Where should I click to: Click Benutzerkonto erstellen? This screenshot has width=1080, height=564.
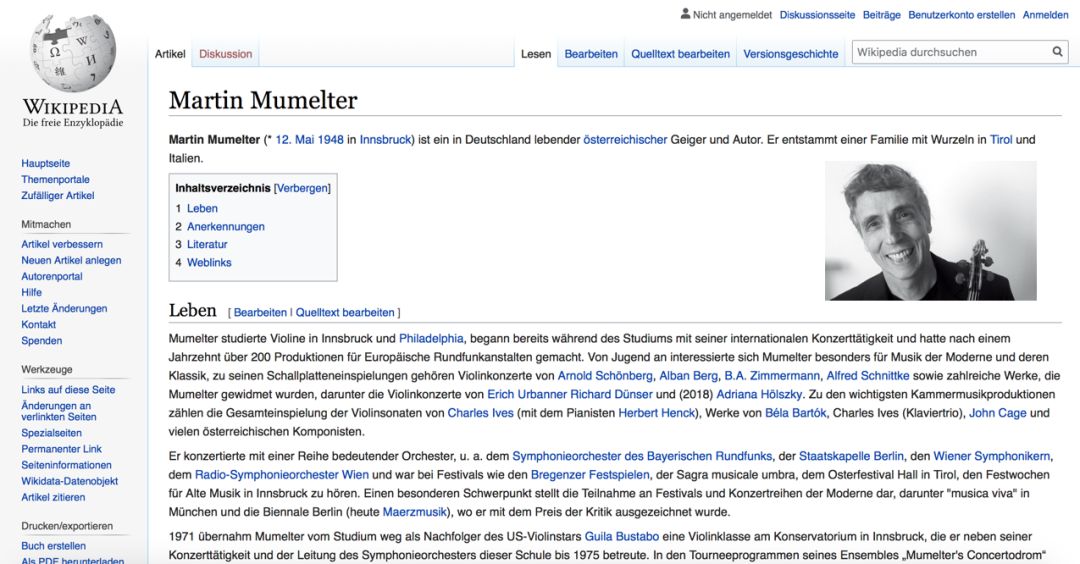[962, 14]
